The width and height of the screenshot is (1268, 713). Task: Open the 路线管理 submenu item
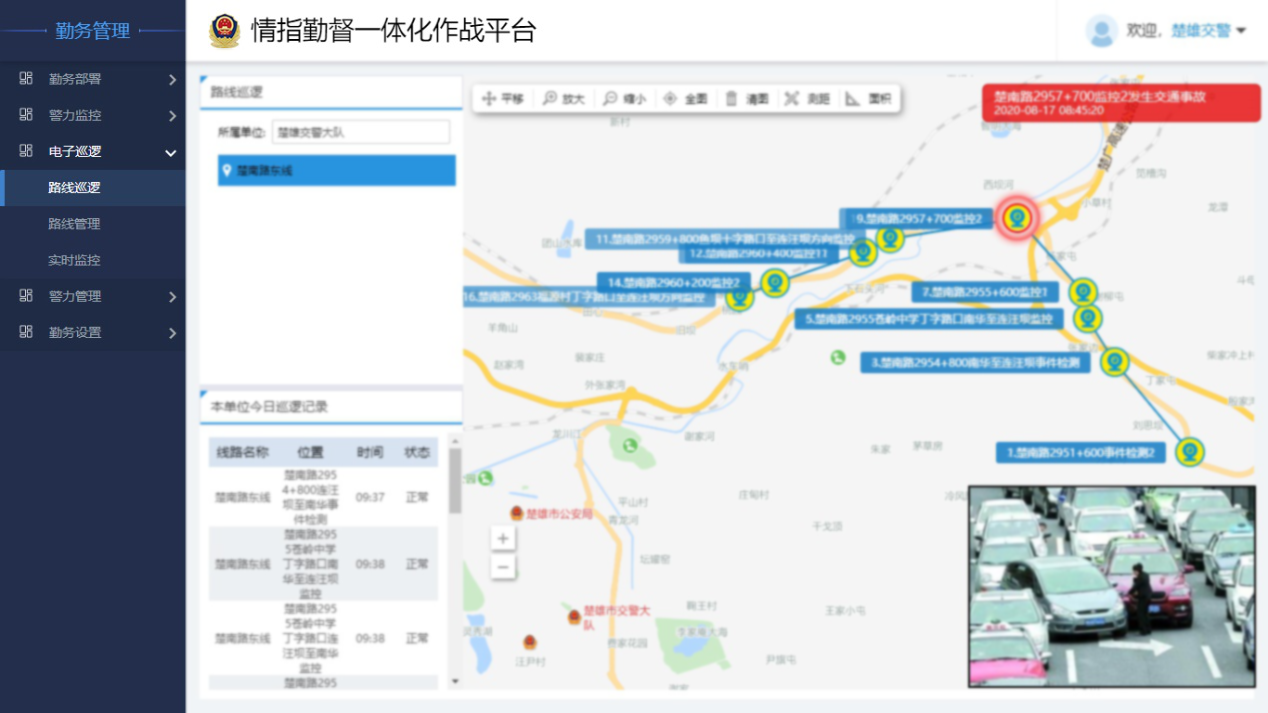pos(75,224)
